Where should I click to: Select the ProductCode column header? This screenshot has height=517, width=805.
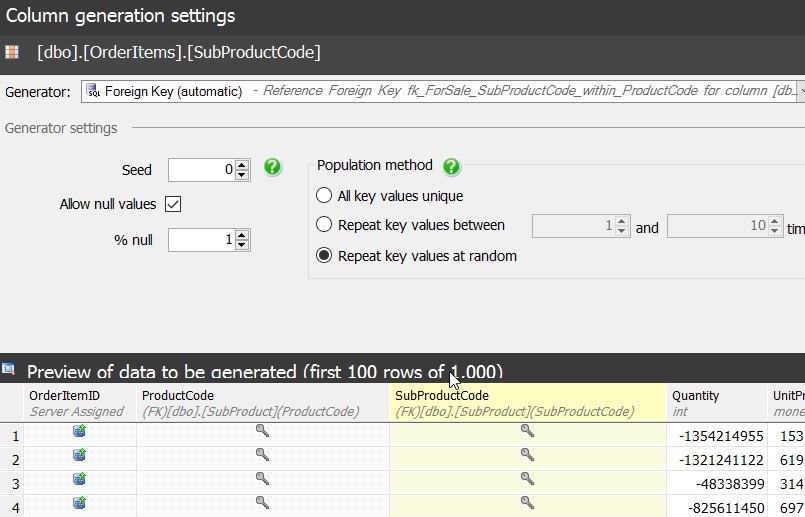263,403
